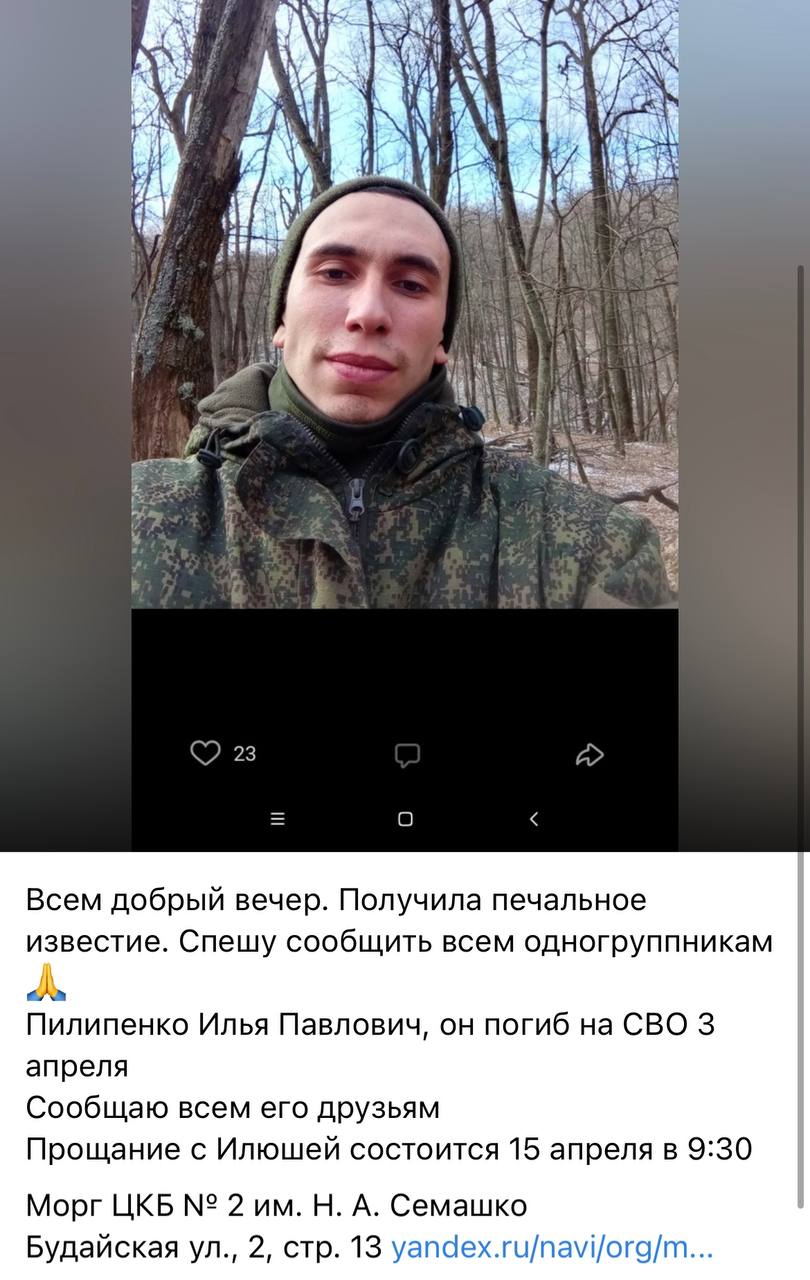This screenshot has height=1280, width=810.
Task: Like the post with the heart icon
Action: [x=205, y=753]
